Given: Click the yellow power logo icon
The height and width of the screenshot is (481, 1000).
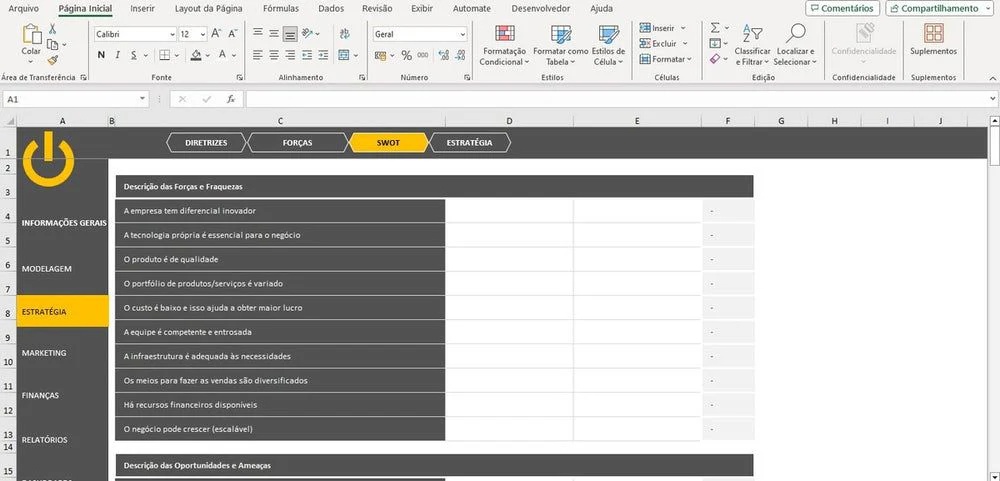Looking at the screenshot, I should click(48, 159).
